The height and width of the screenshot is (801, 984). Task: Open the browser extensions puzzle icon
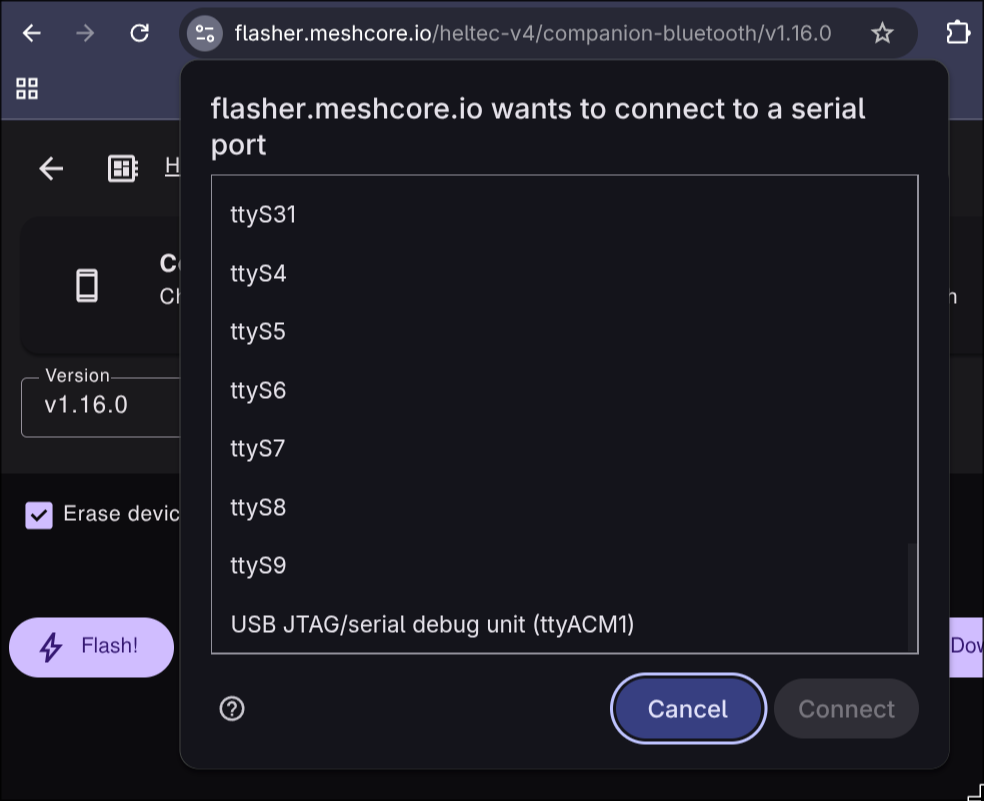tap(958, 33)
